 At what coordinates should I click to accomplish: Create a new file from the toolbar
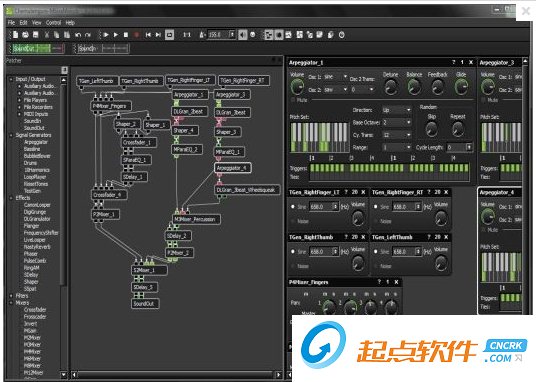point(15,35)
